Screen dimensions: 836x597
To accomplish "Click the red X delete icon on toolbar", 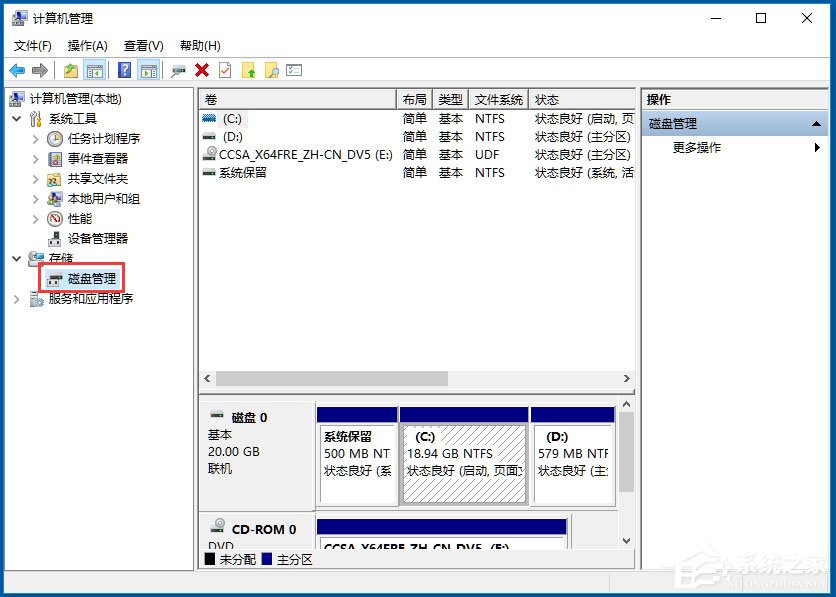I will 201,70.
